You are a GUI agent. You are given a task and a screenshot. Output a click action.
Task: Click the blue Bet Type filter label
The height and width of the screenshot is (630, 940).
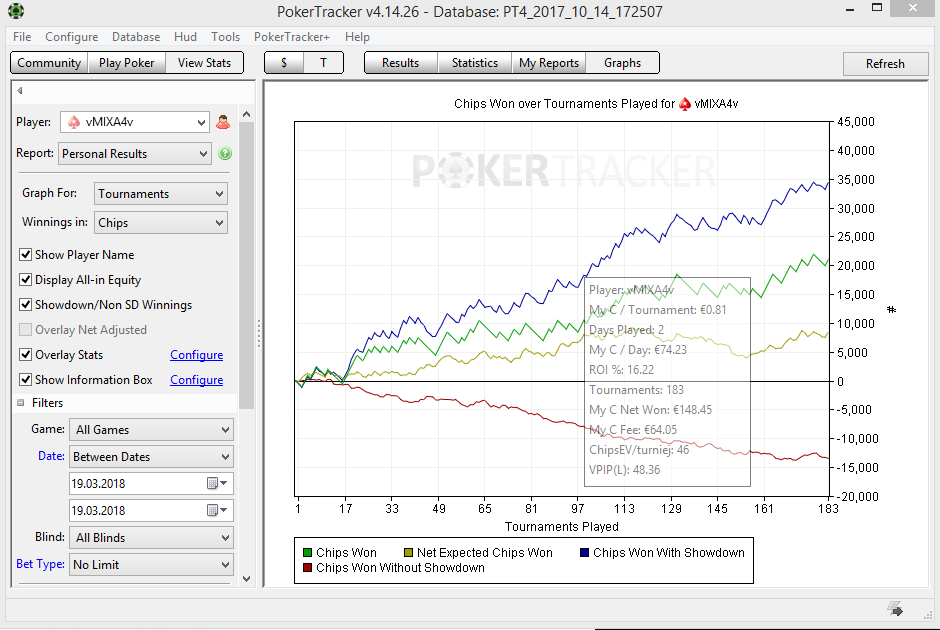point(40,564)
